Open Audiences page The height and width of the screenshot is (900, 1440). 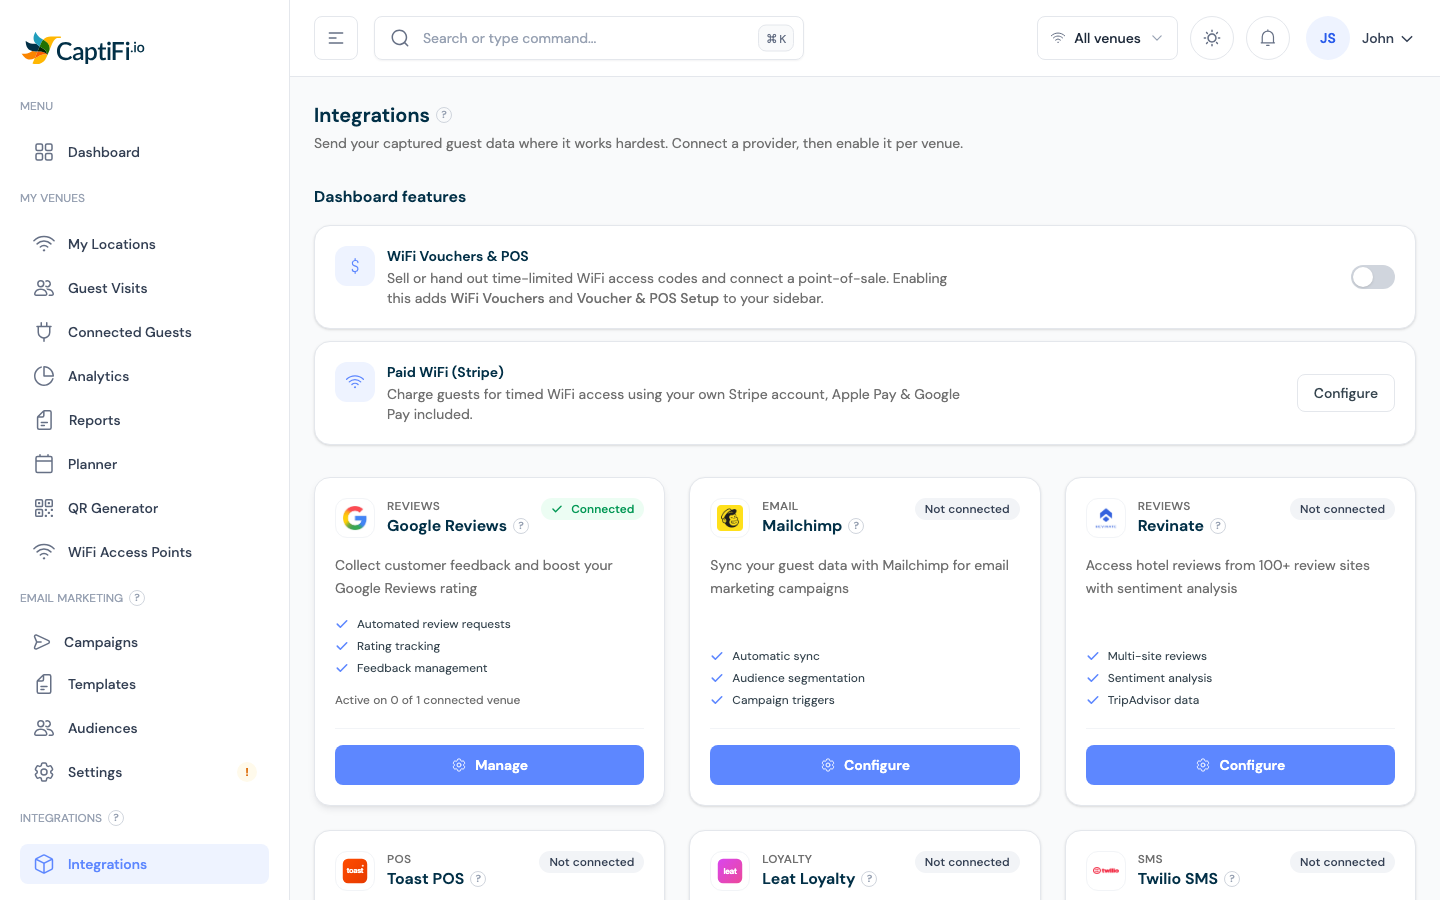[x=144, y=728]
